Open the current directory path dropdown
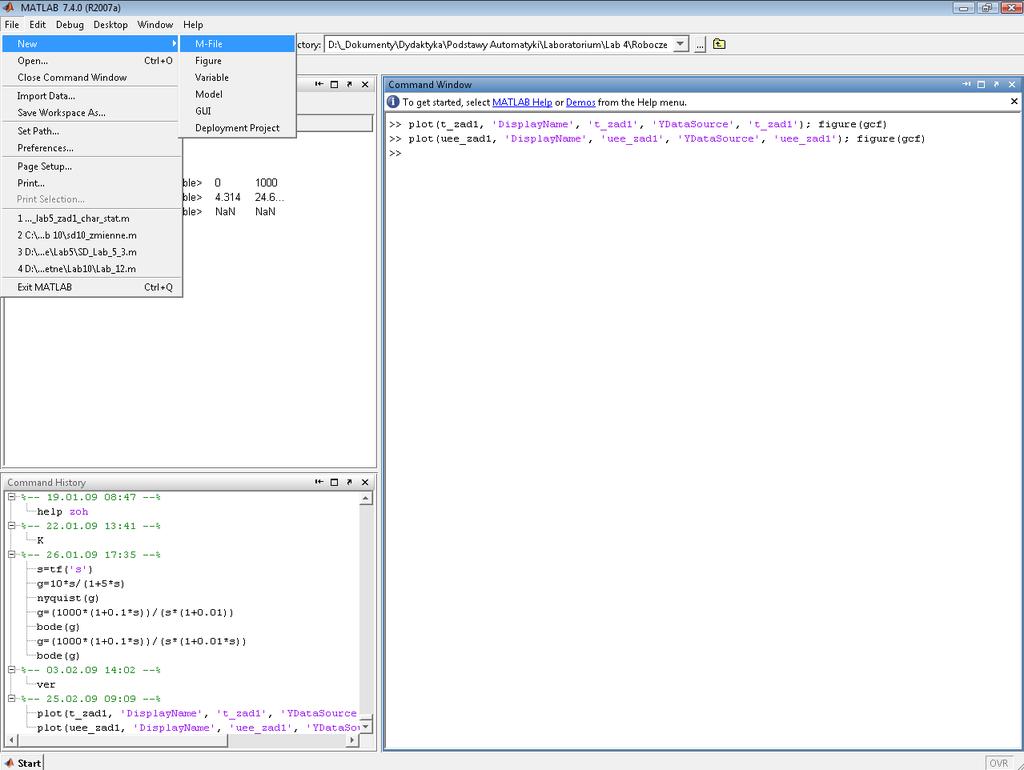The image size is (1024, 770). 680,44
